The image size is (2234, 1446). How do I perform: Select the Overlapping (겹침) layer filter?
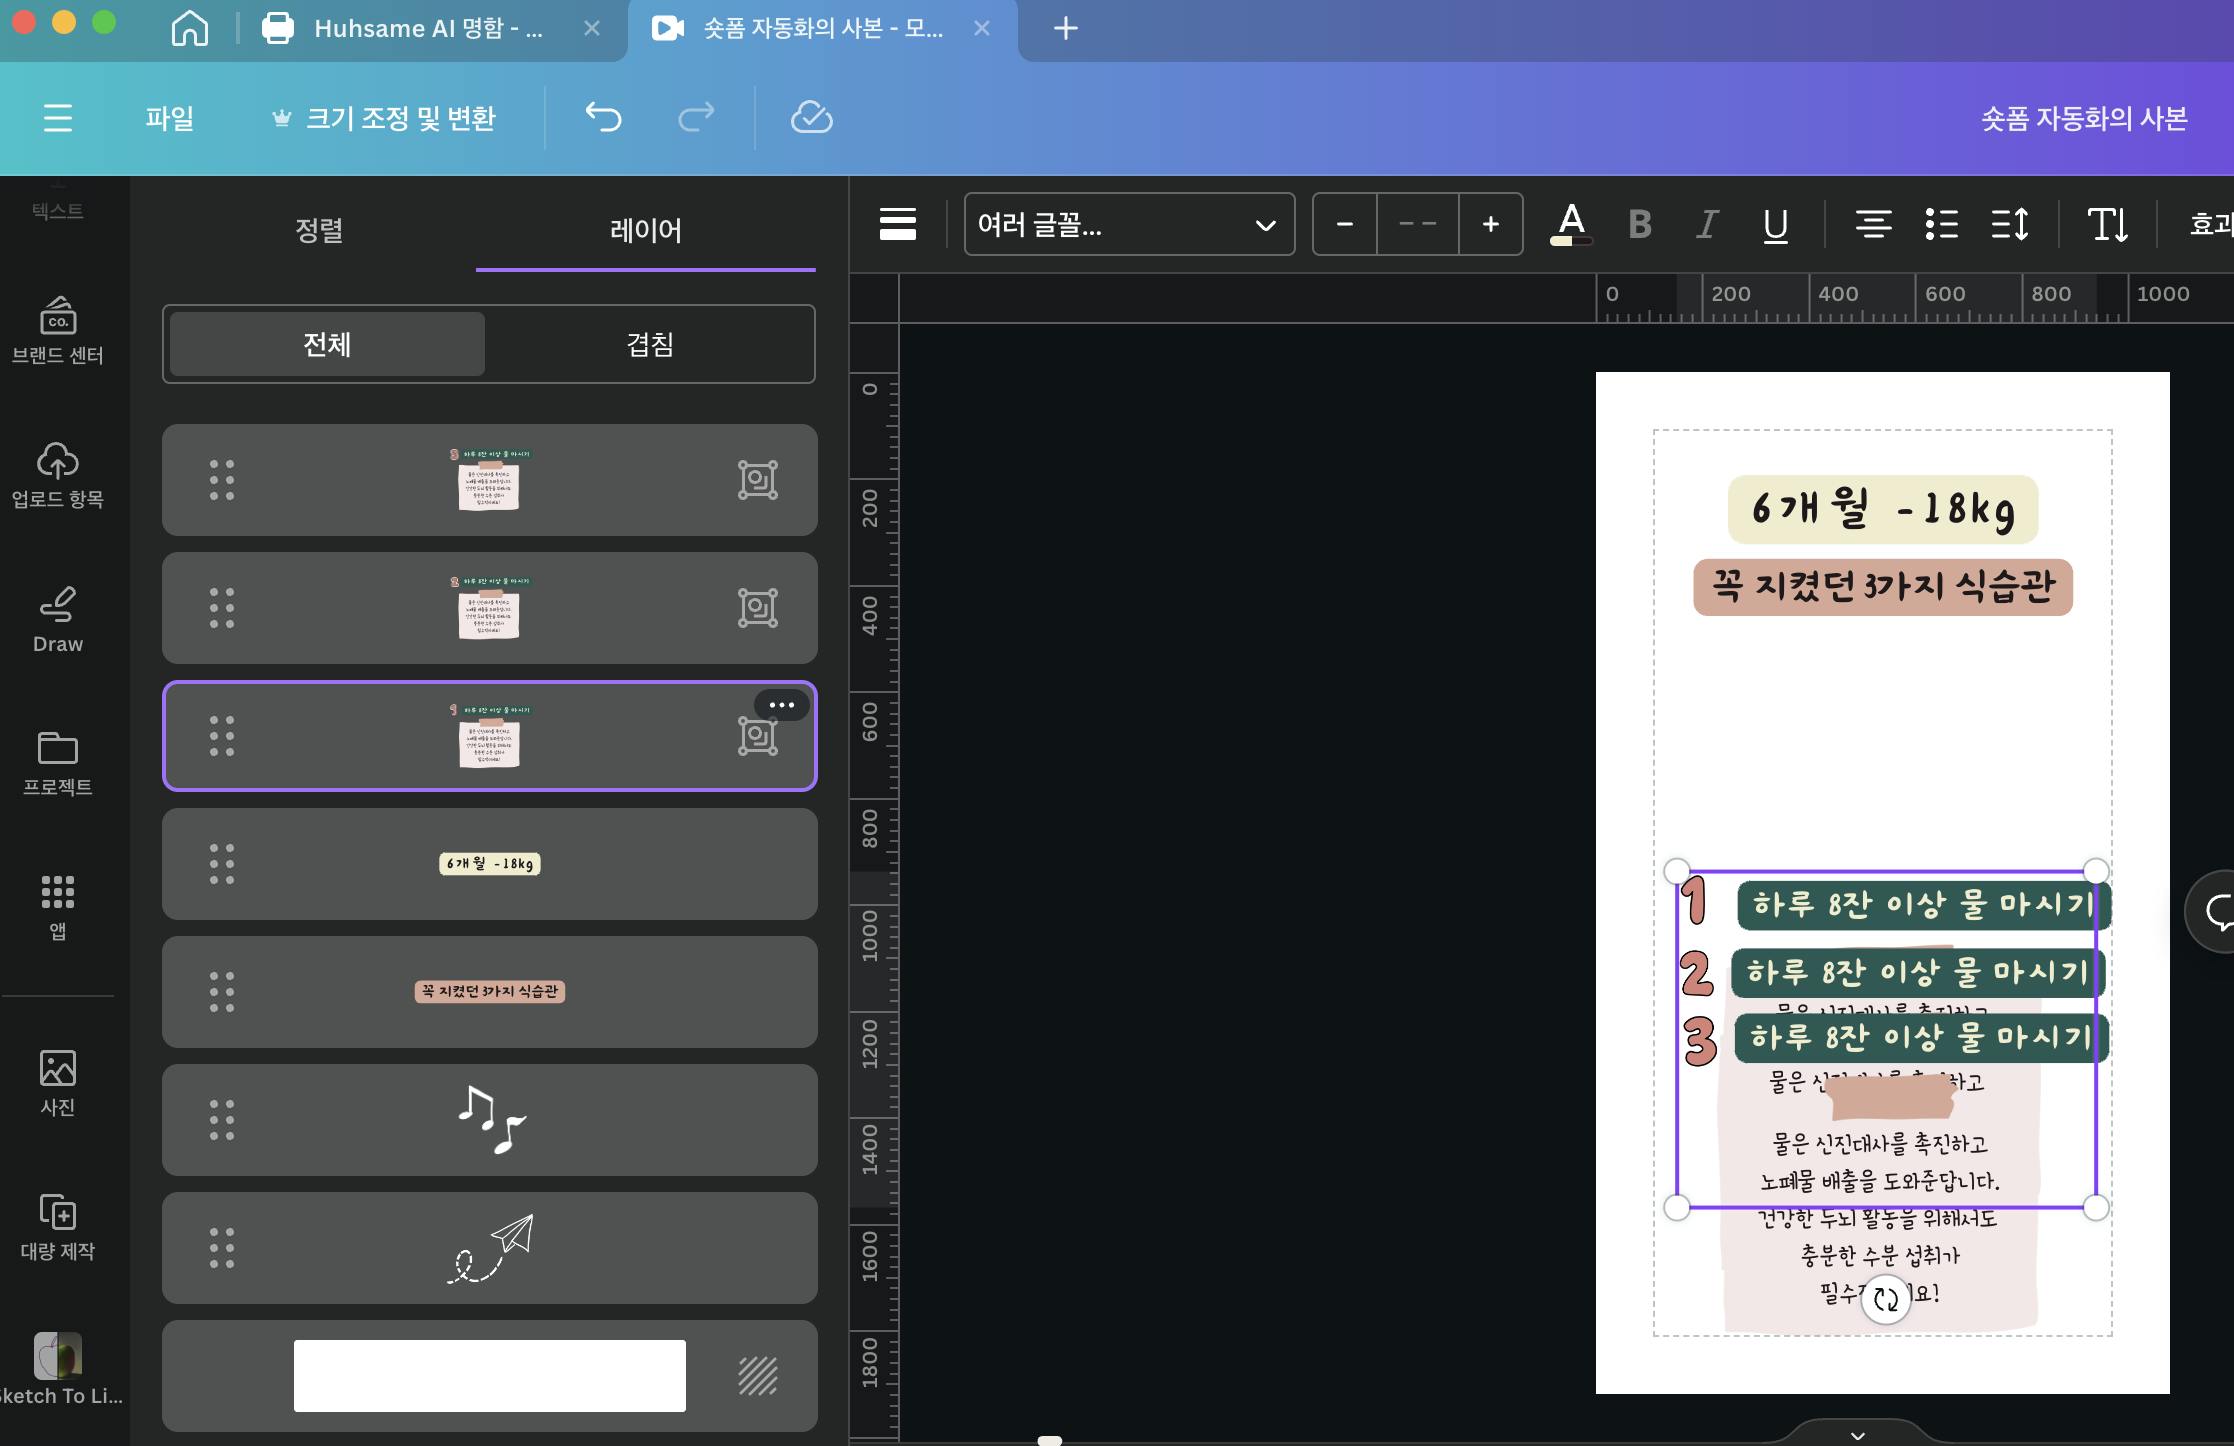[x=650, y=344]
